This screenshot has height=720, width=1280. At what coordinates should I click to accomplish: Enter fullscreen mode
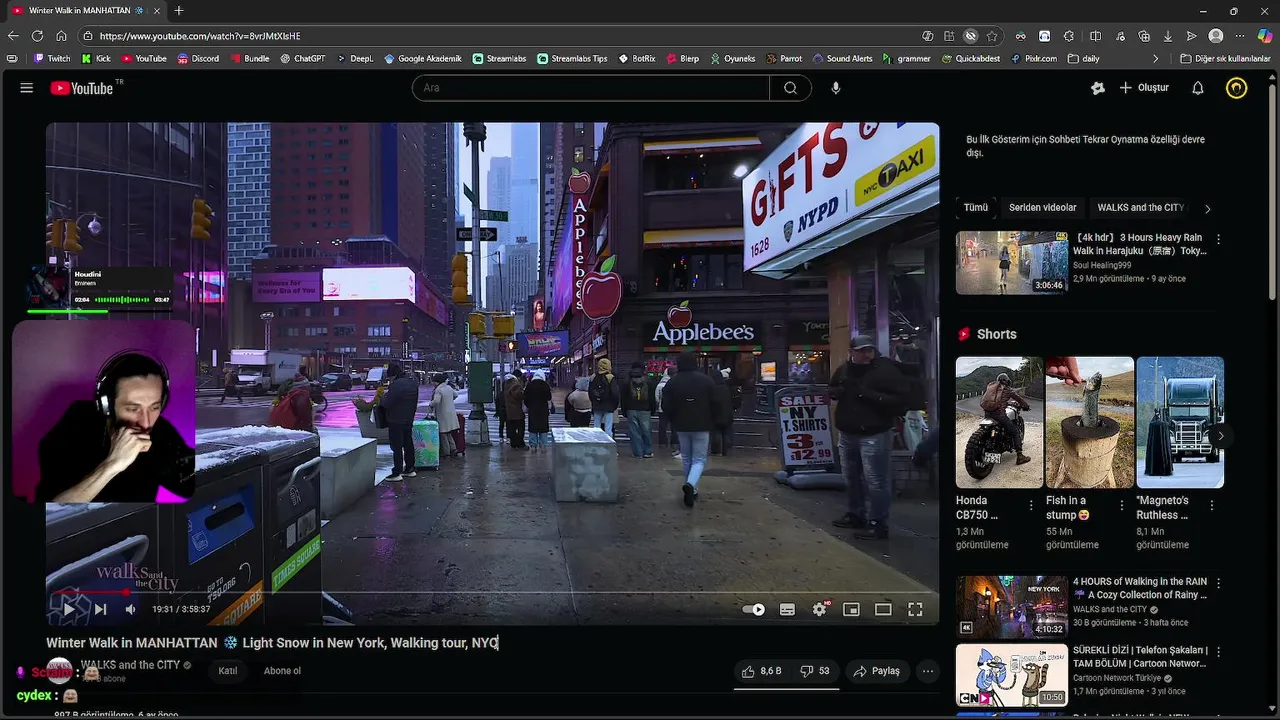[x=915, y=609]
